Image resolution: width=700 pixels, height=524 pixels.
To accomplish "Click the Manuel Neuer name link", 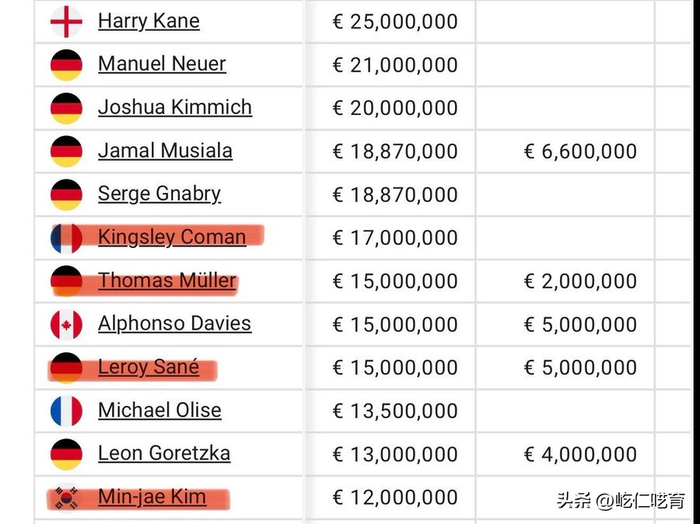I will coord(161,64).
